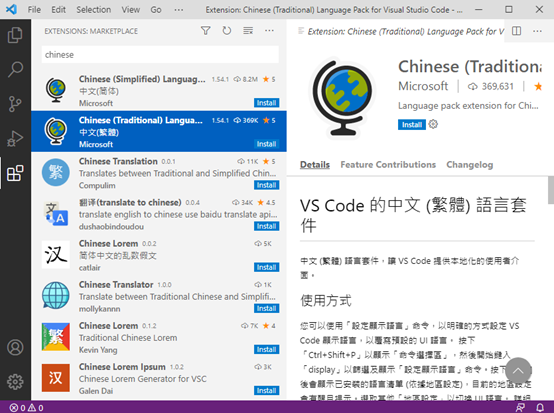
Task: Click the details pane vertical scrollbar
Action: click(x=551, y=190)
